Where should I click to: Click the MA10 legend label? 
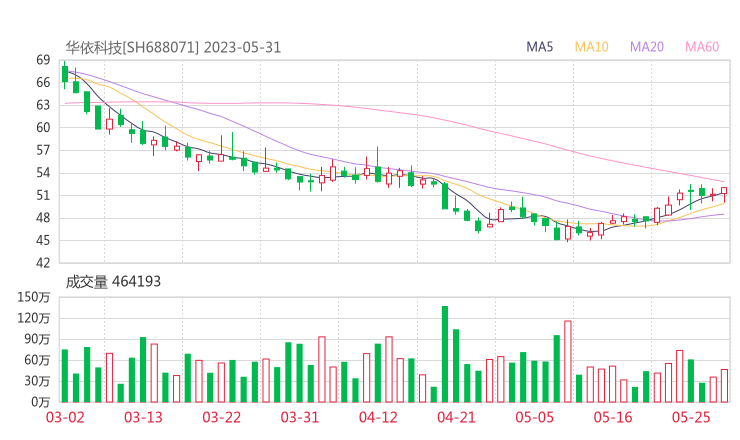pos(591,47)
